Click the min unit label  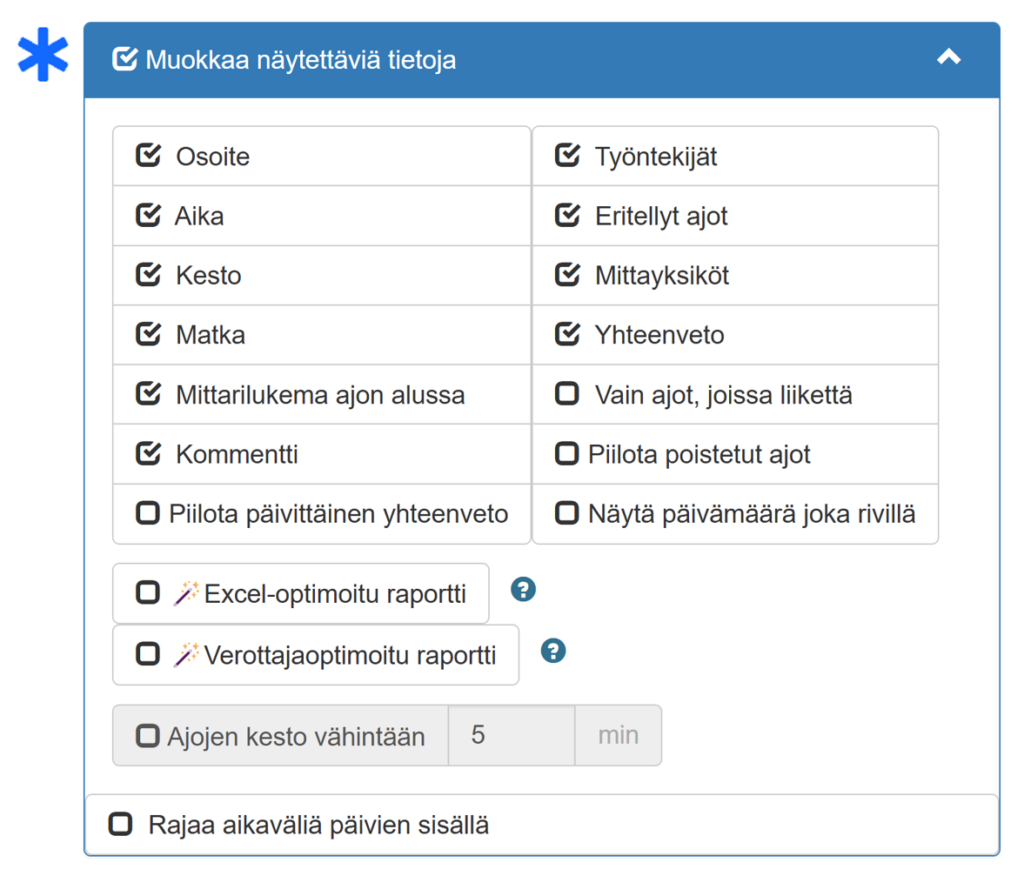pos(618,735)
